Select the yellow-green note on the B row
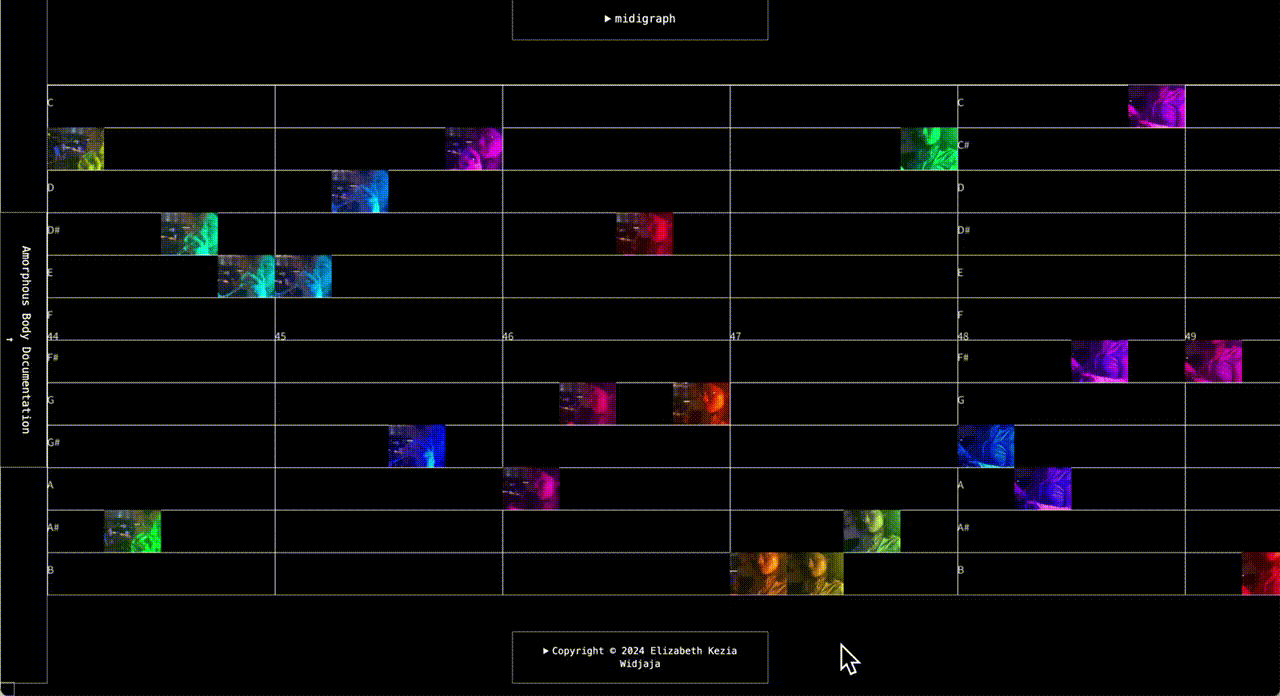The height and width of the screenshot is (696, 1280). (814, 574)
